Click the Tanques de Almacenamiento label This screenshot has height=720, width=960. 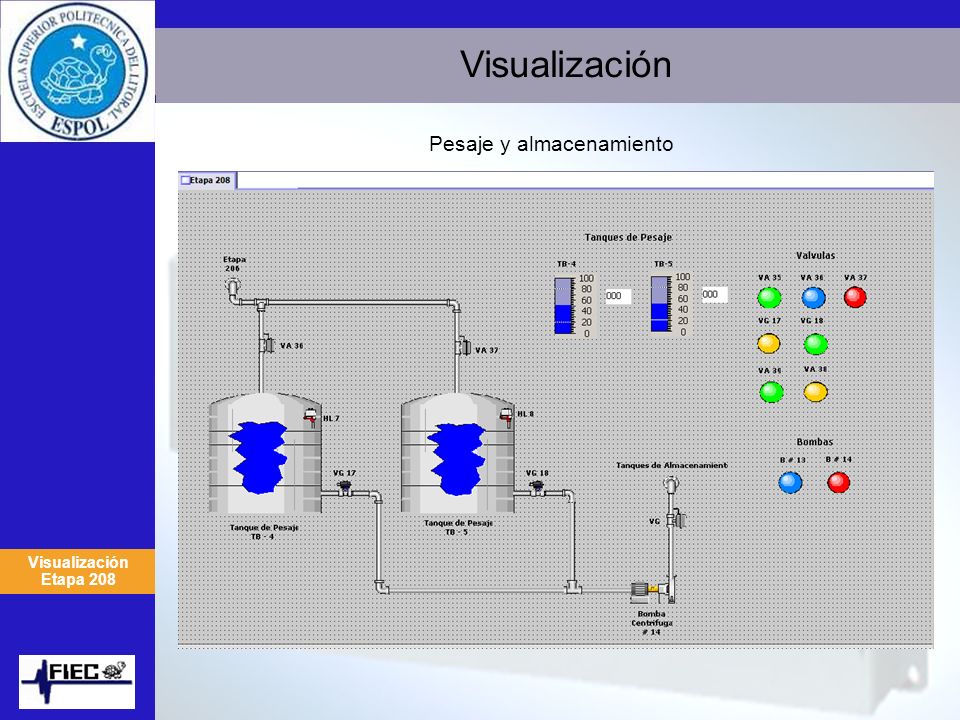click(672, 465)
